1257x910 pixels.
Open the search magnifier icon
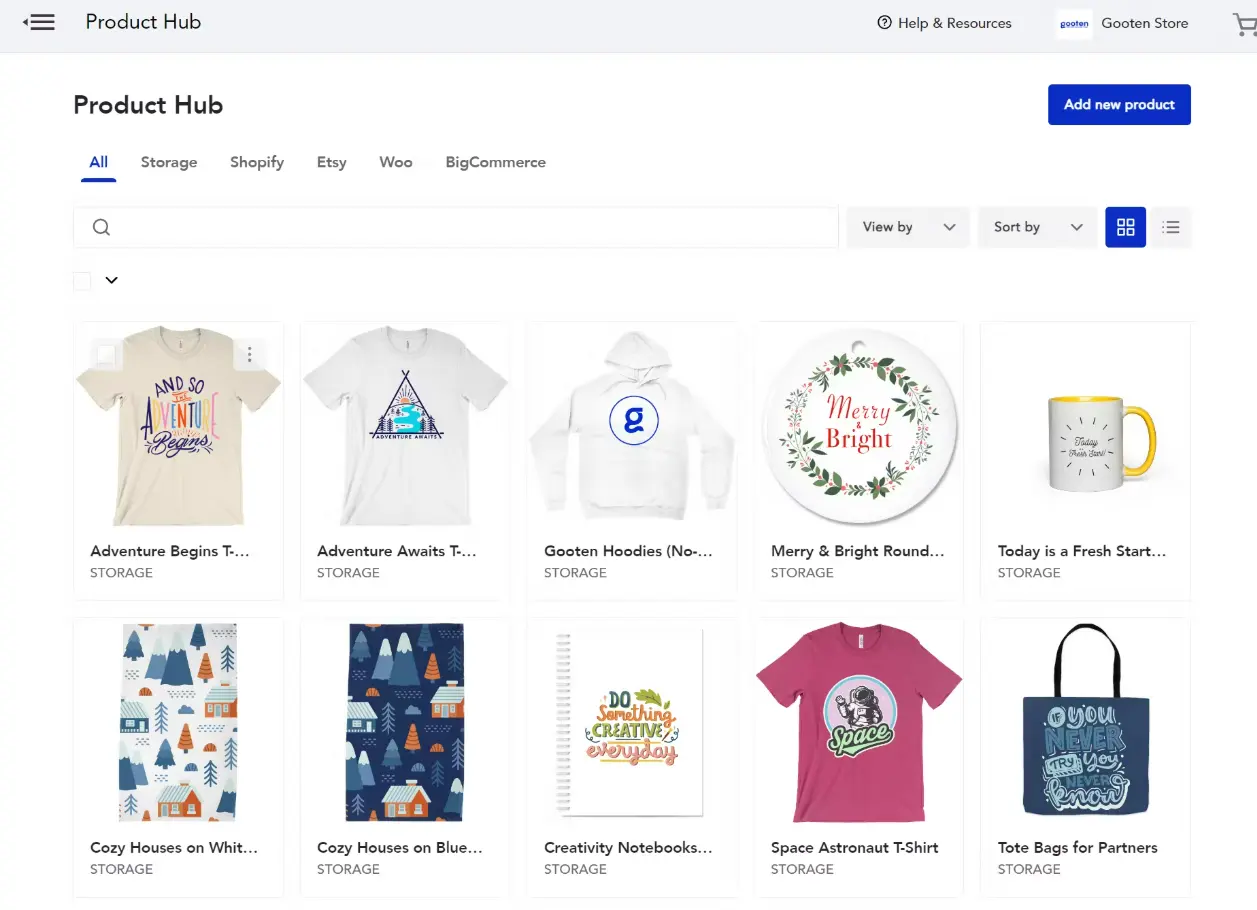[x=101, y=227]
